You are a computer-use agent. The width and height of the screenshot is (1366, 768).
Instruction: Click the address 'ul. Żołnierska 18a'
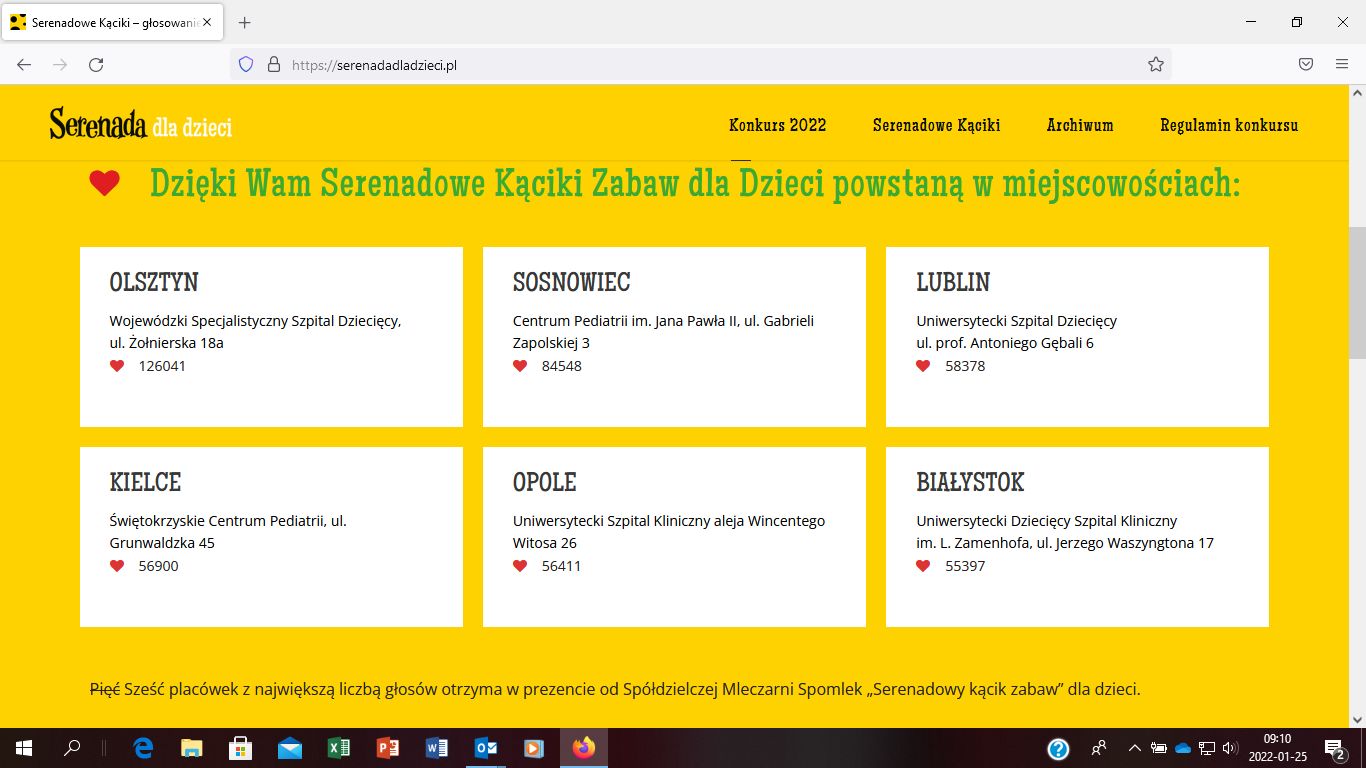pos(167,343)
